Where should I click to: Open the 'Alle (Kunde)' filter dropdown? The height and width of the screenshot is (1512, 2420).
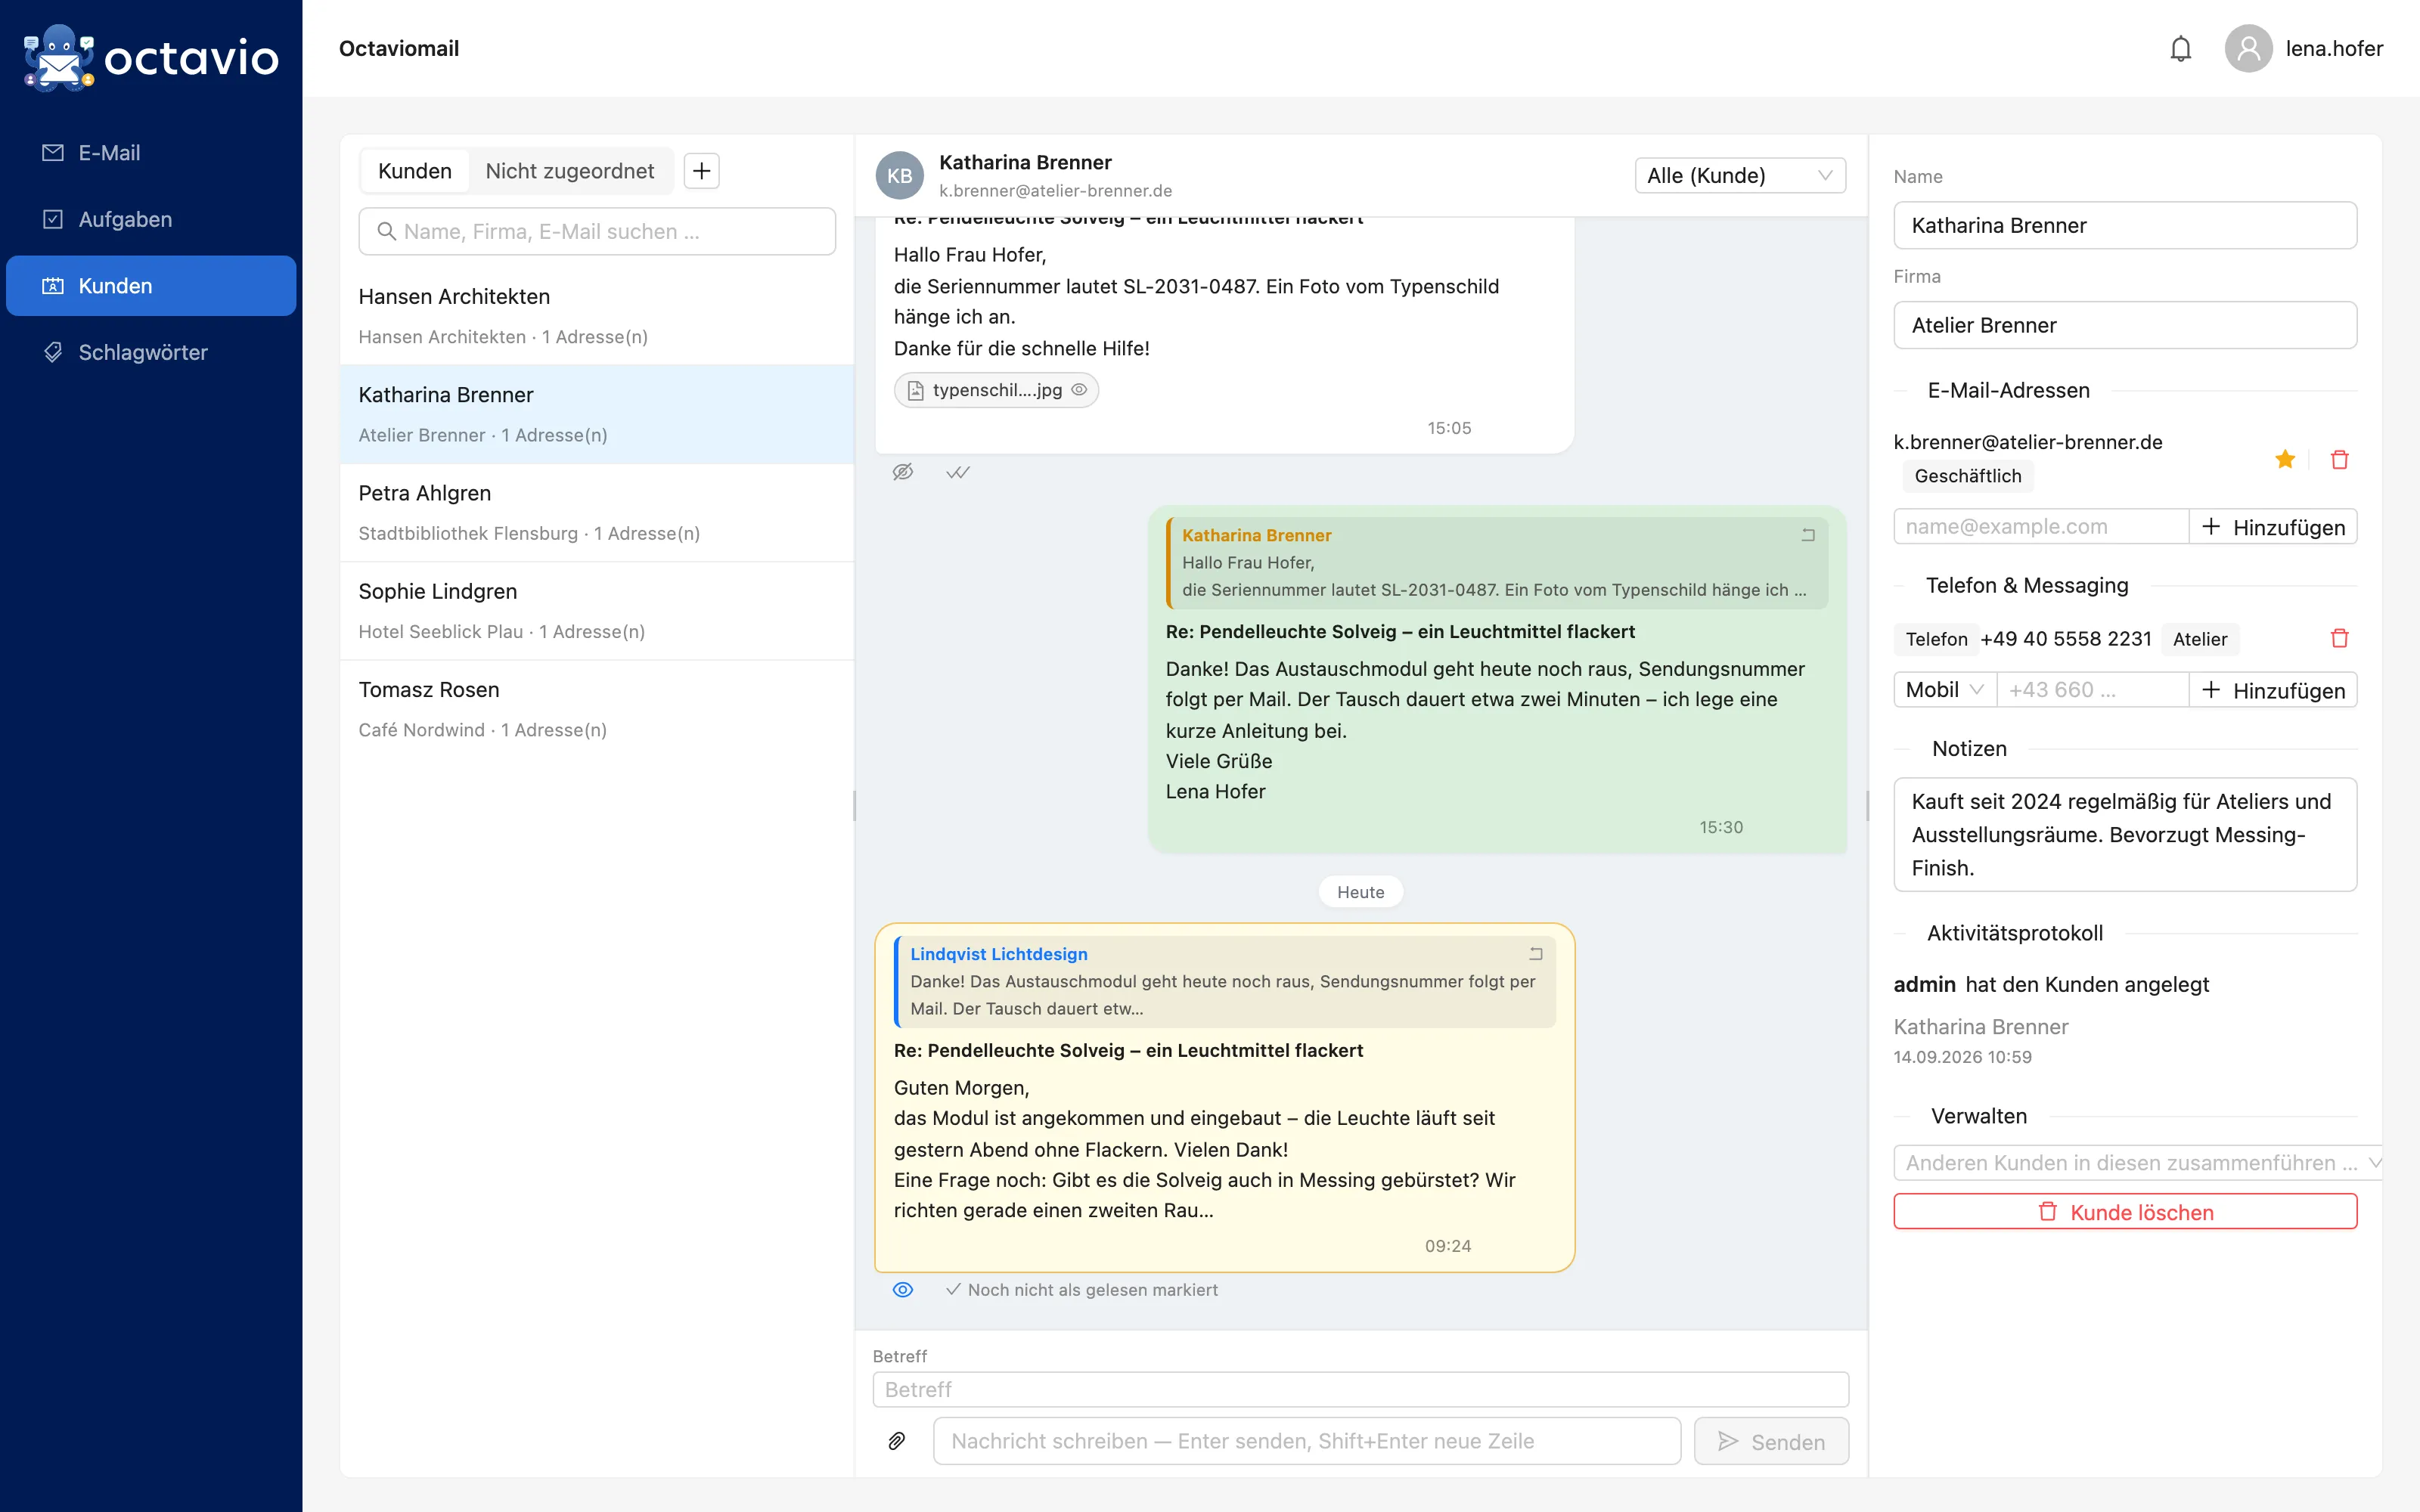click(1739, 176)
